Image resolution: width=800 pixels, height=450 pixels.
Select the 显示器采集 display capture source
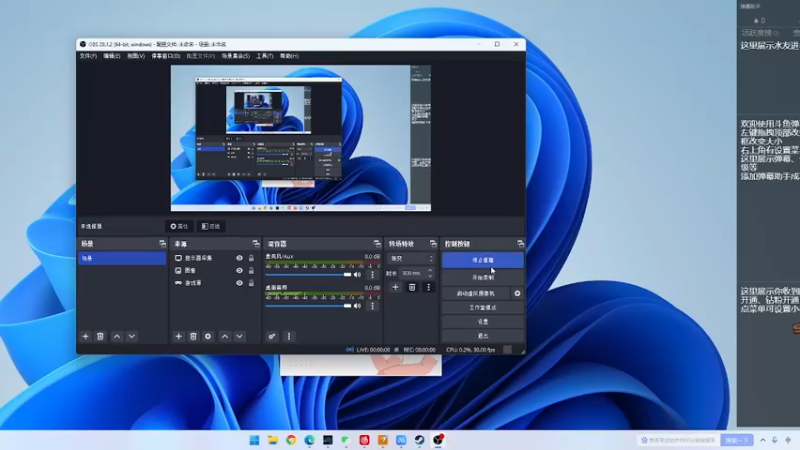[199, 258]
